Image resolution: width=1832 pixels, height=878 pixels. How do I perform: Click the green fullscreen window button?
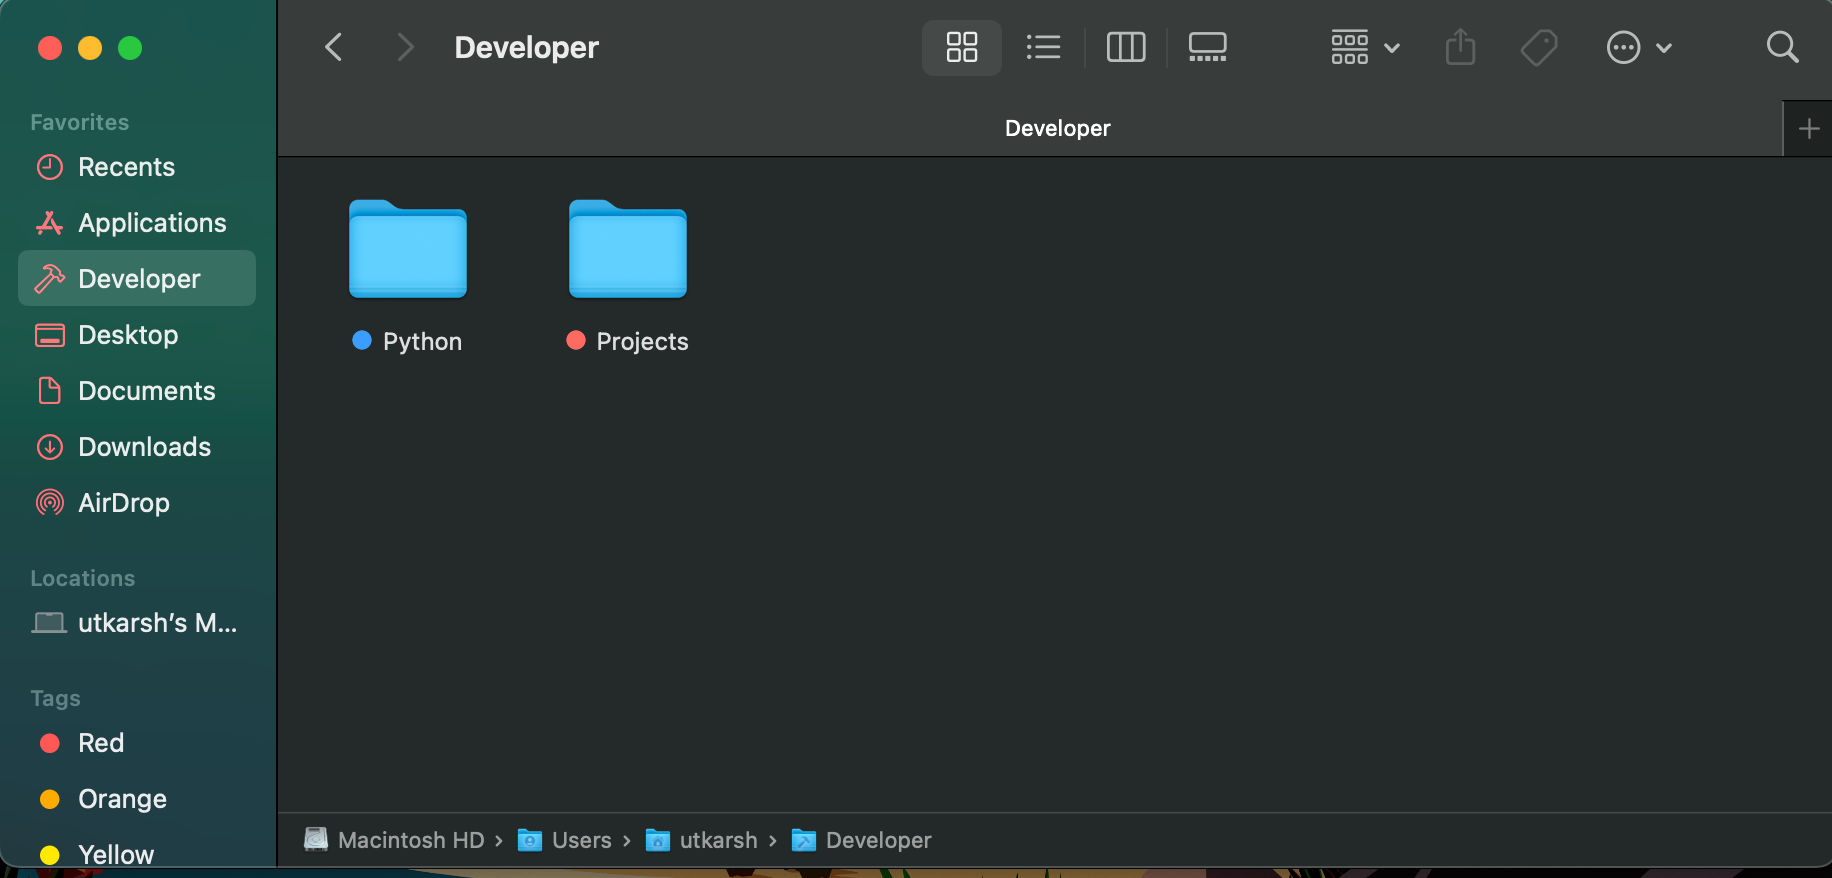pyautogui.click(x=130, y=48)
